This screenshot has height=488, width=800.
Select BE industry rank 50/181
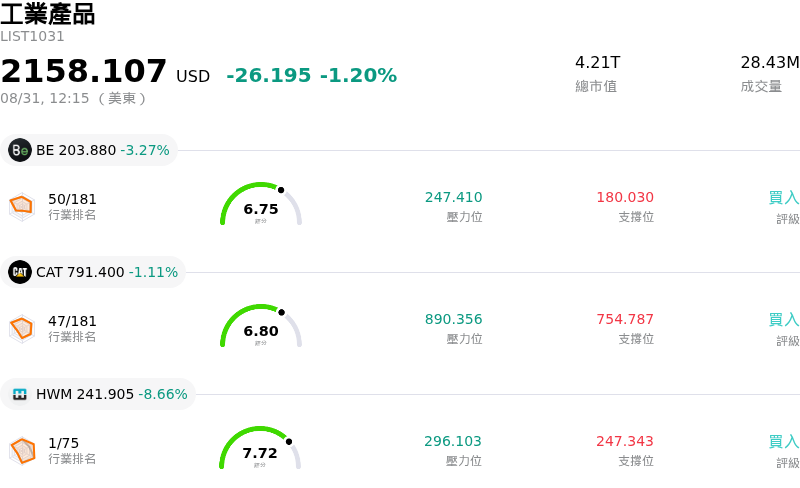tap(72, 199)
